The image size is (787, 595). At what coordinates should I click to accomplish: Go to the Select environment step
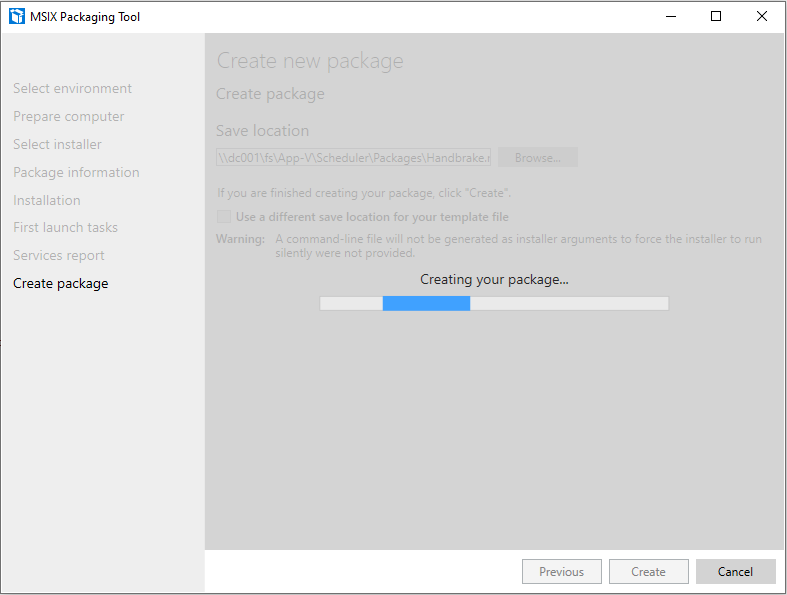click(72, 88)
